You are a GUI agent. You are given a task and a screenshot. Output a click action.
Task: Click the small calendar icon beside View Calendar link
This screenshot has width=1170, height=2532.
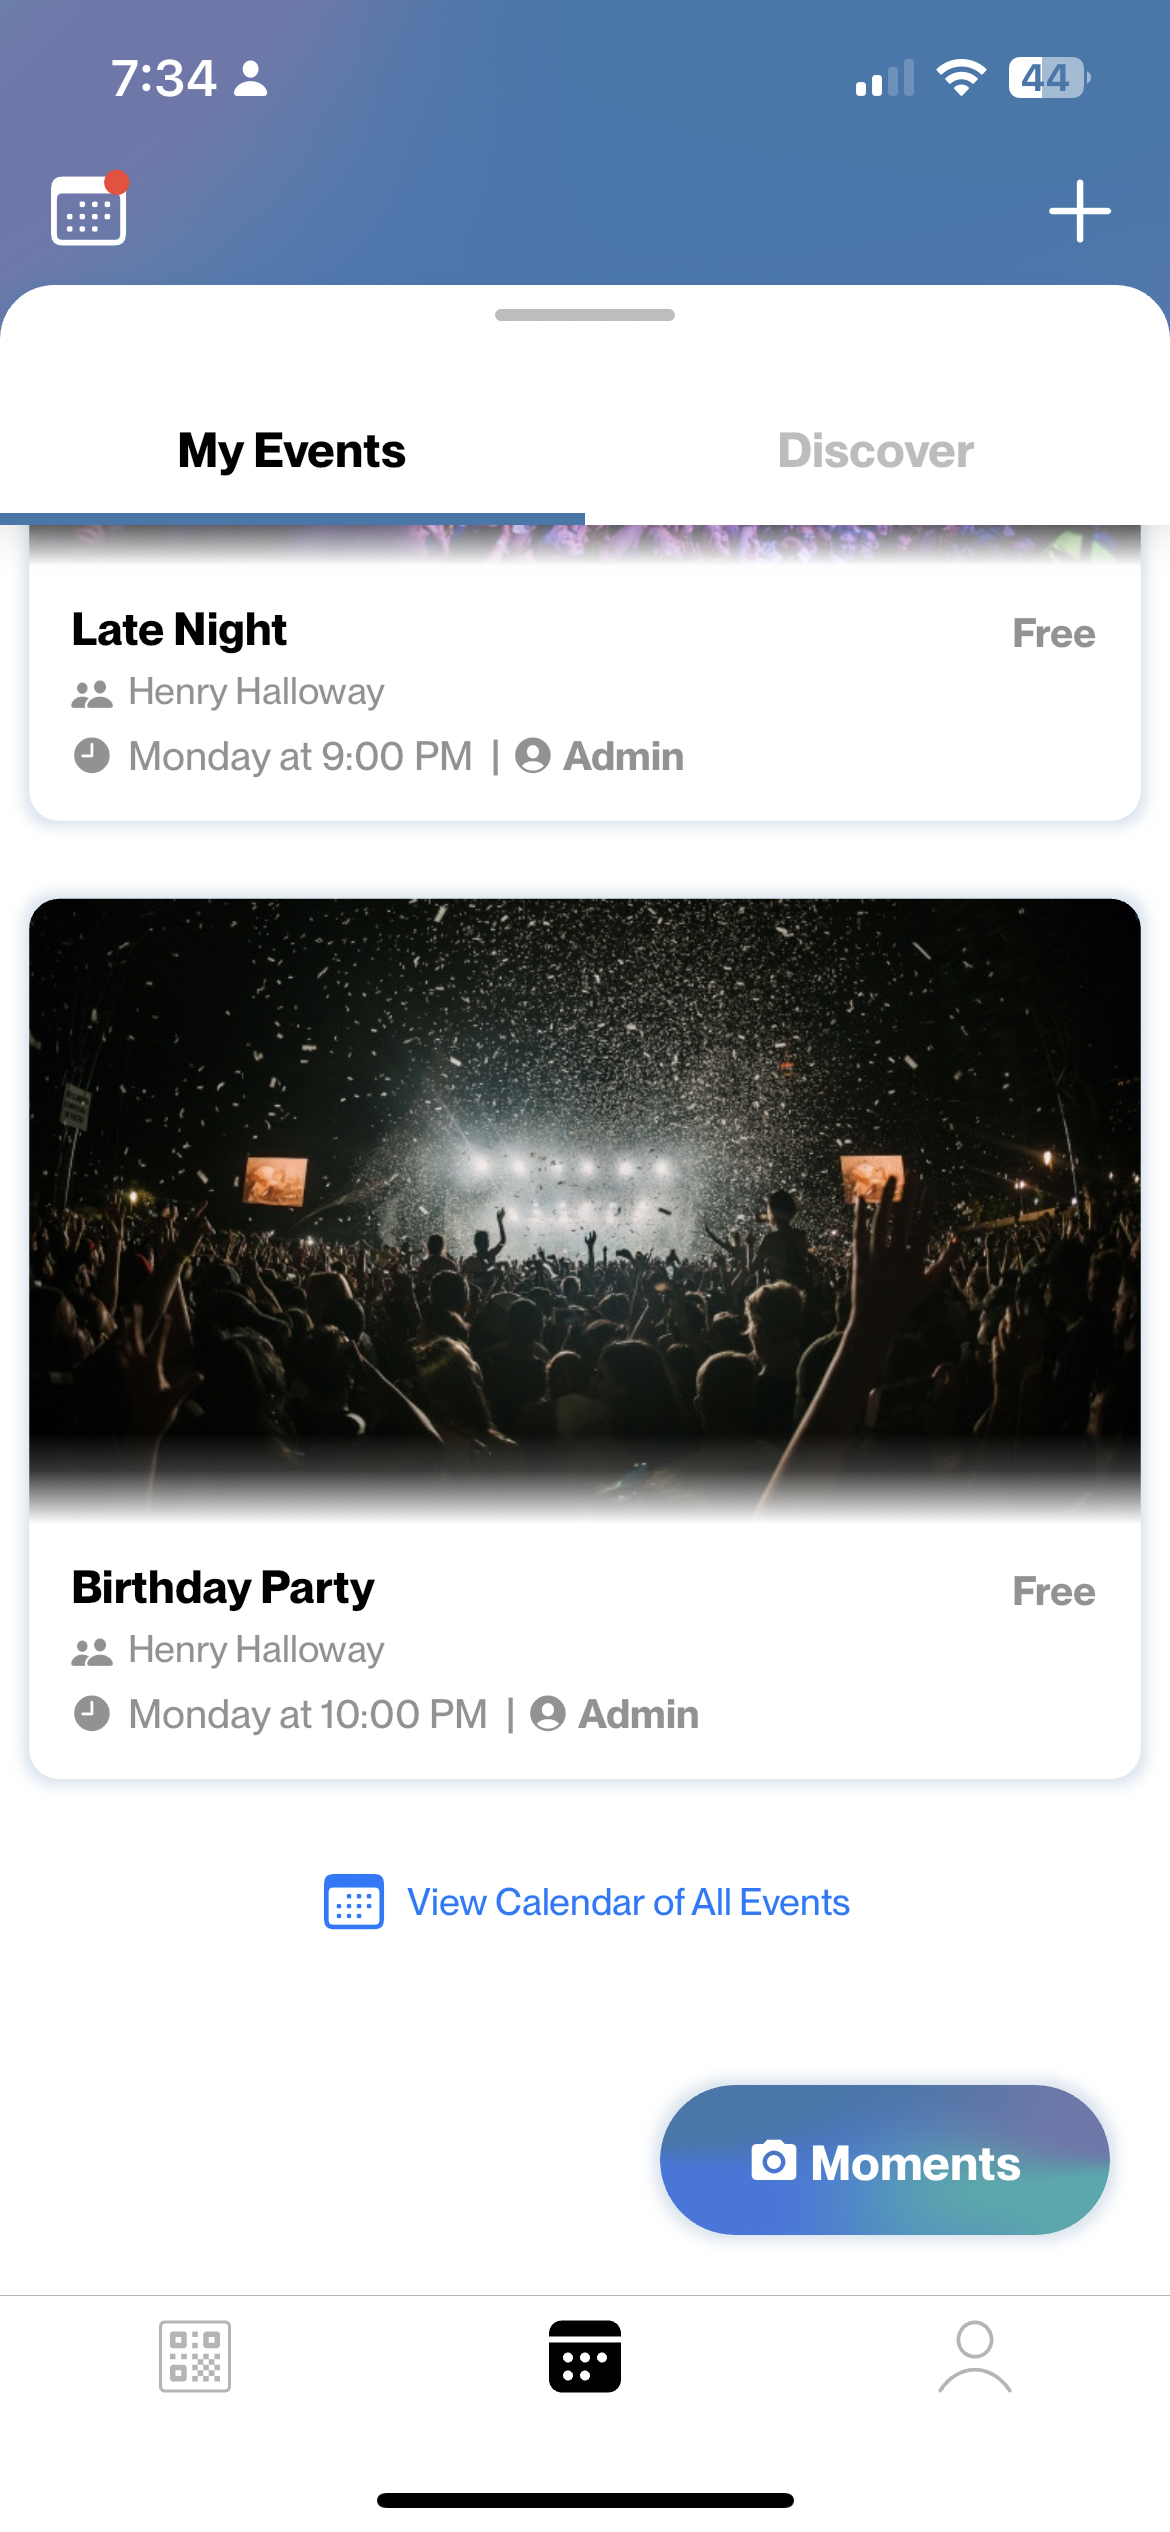(x=354, y=1901)
